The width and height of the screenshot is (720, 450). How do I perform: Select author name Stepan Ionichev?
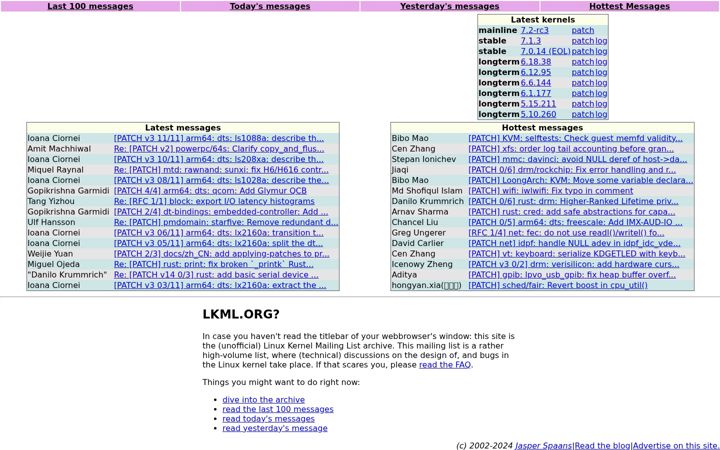[x=424, y=159]
